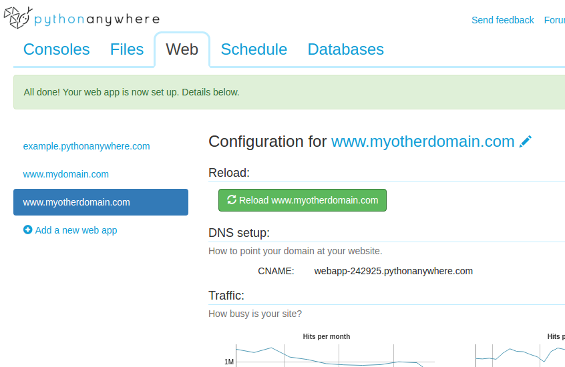Click the CNAME: label

click(x=276, y=271)
